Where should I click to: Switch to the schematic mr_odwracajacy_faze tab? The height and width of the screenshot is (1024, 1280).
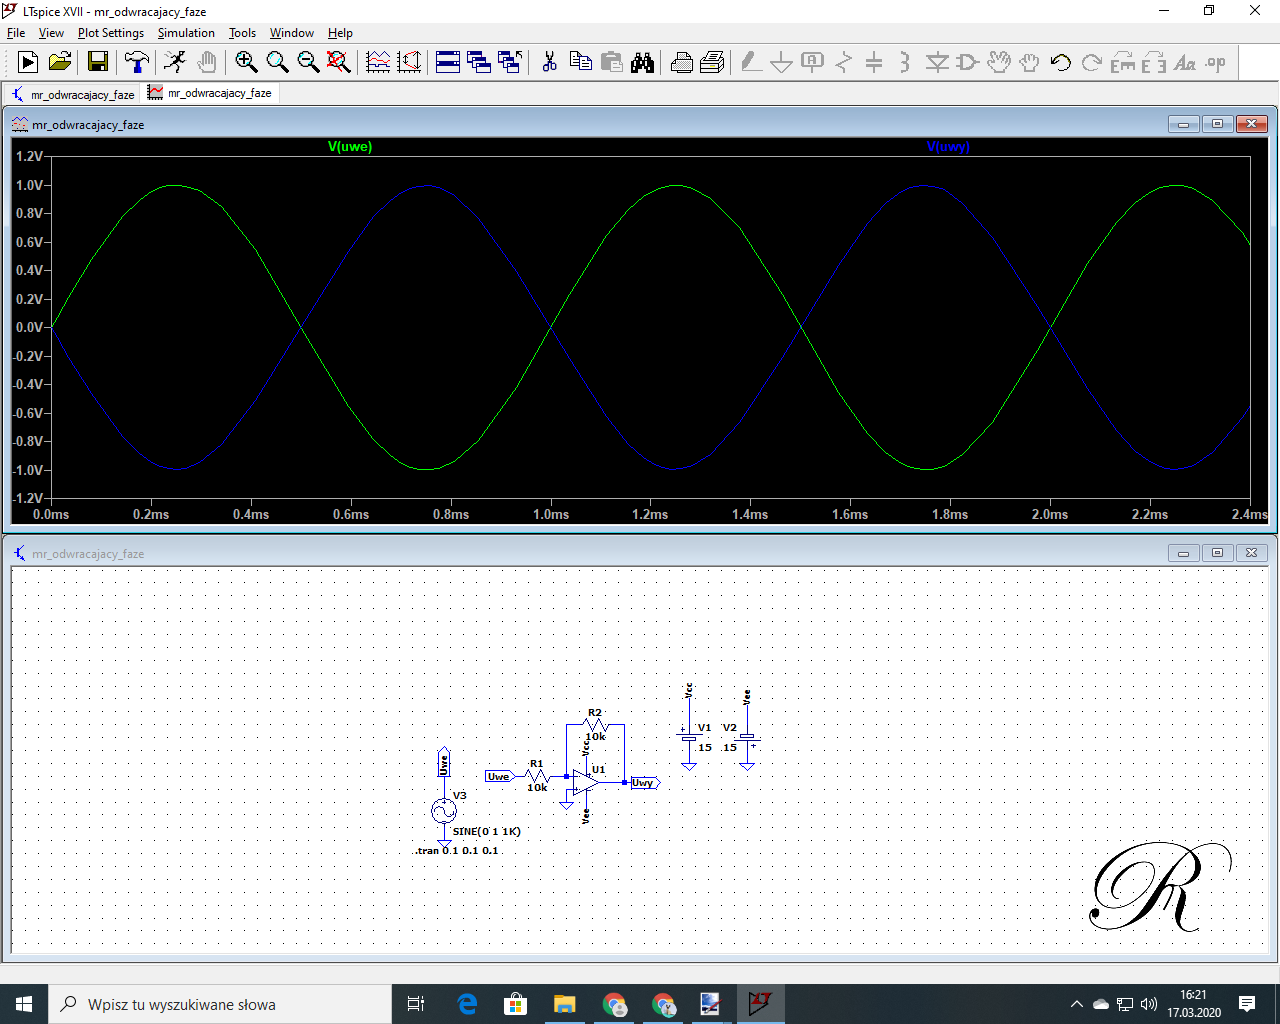coord(72,94)
